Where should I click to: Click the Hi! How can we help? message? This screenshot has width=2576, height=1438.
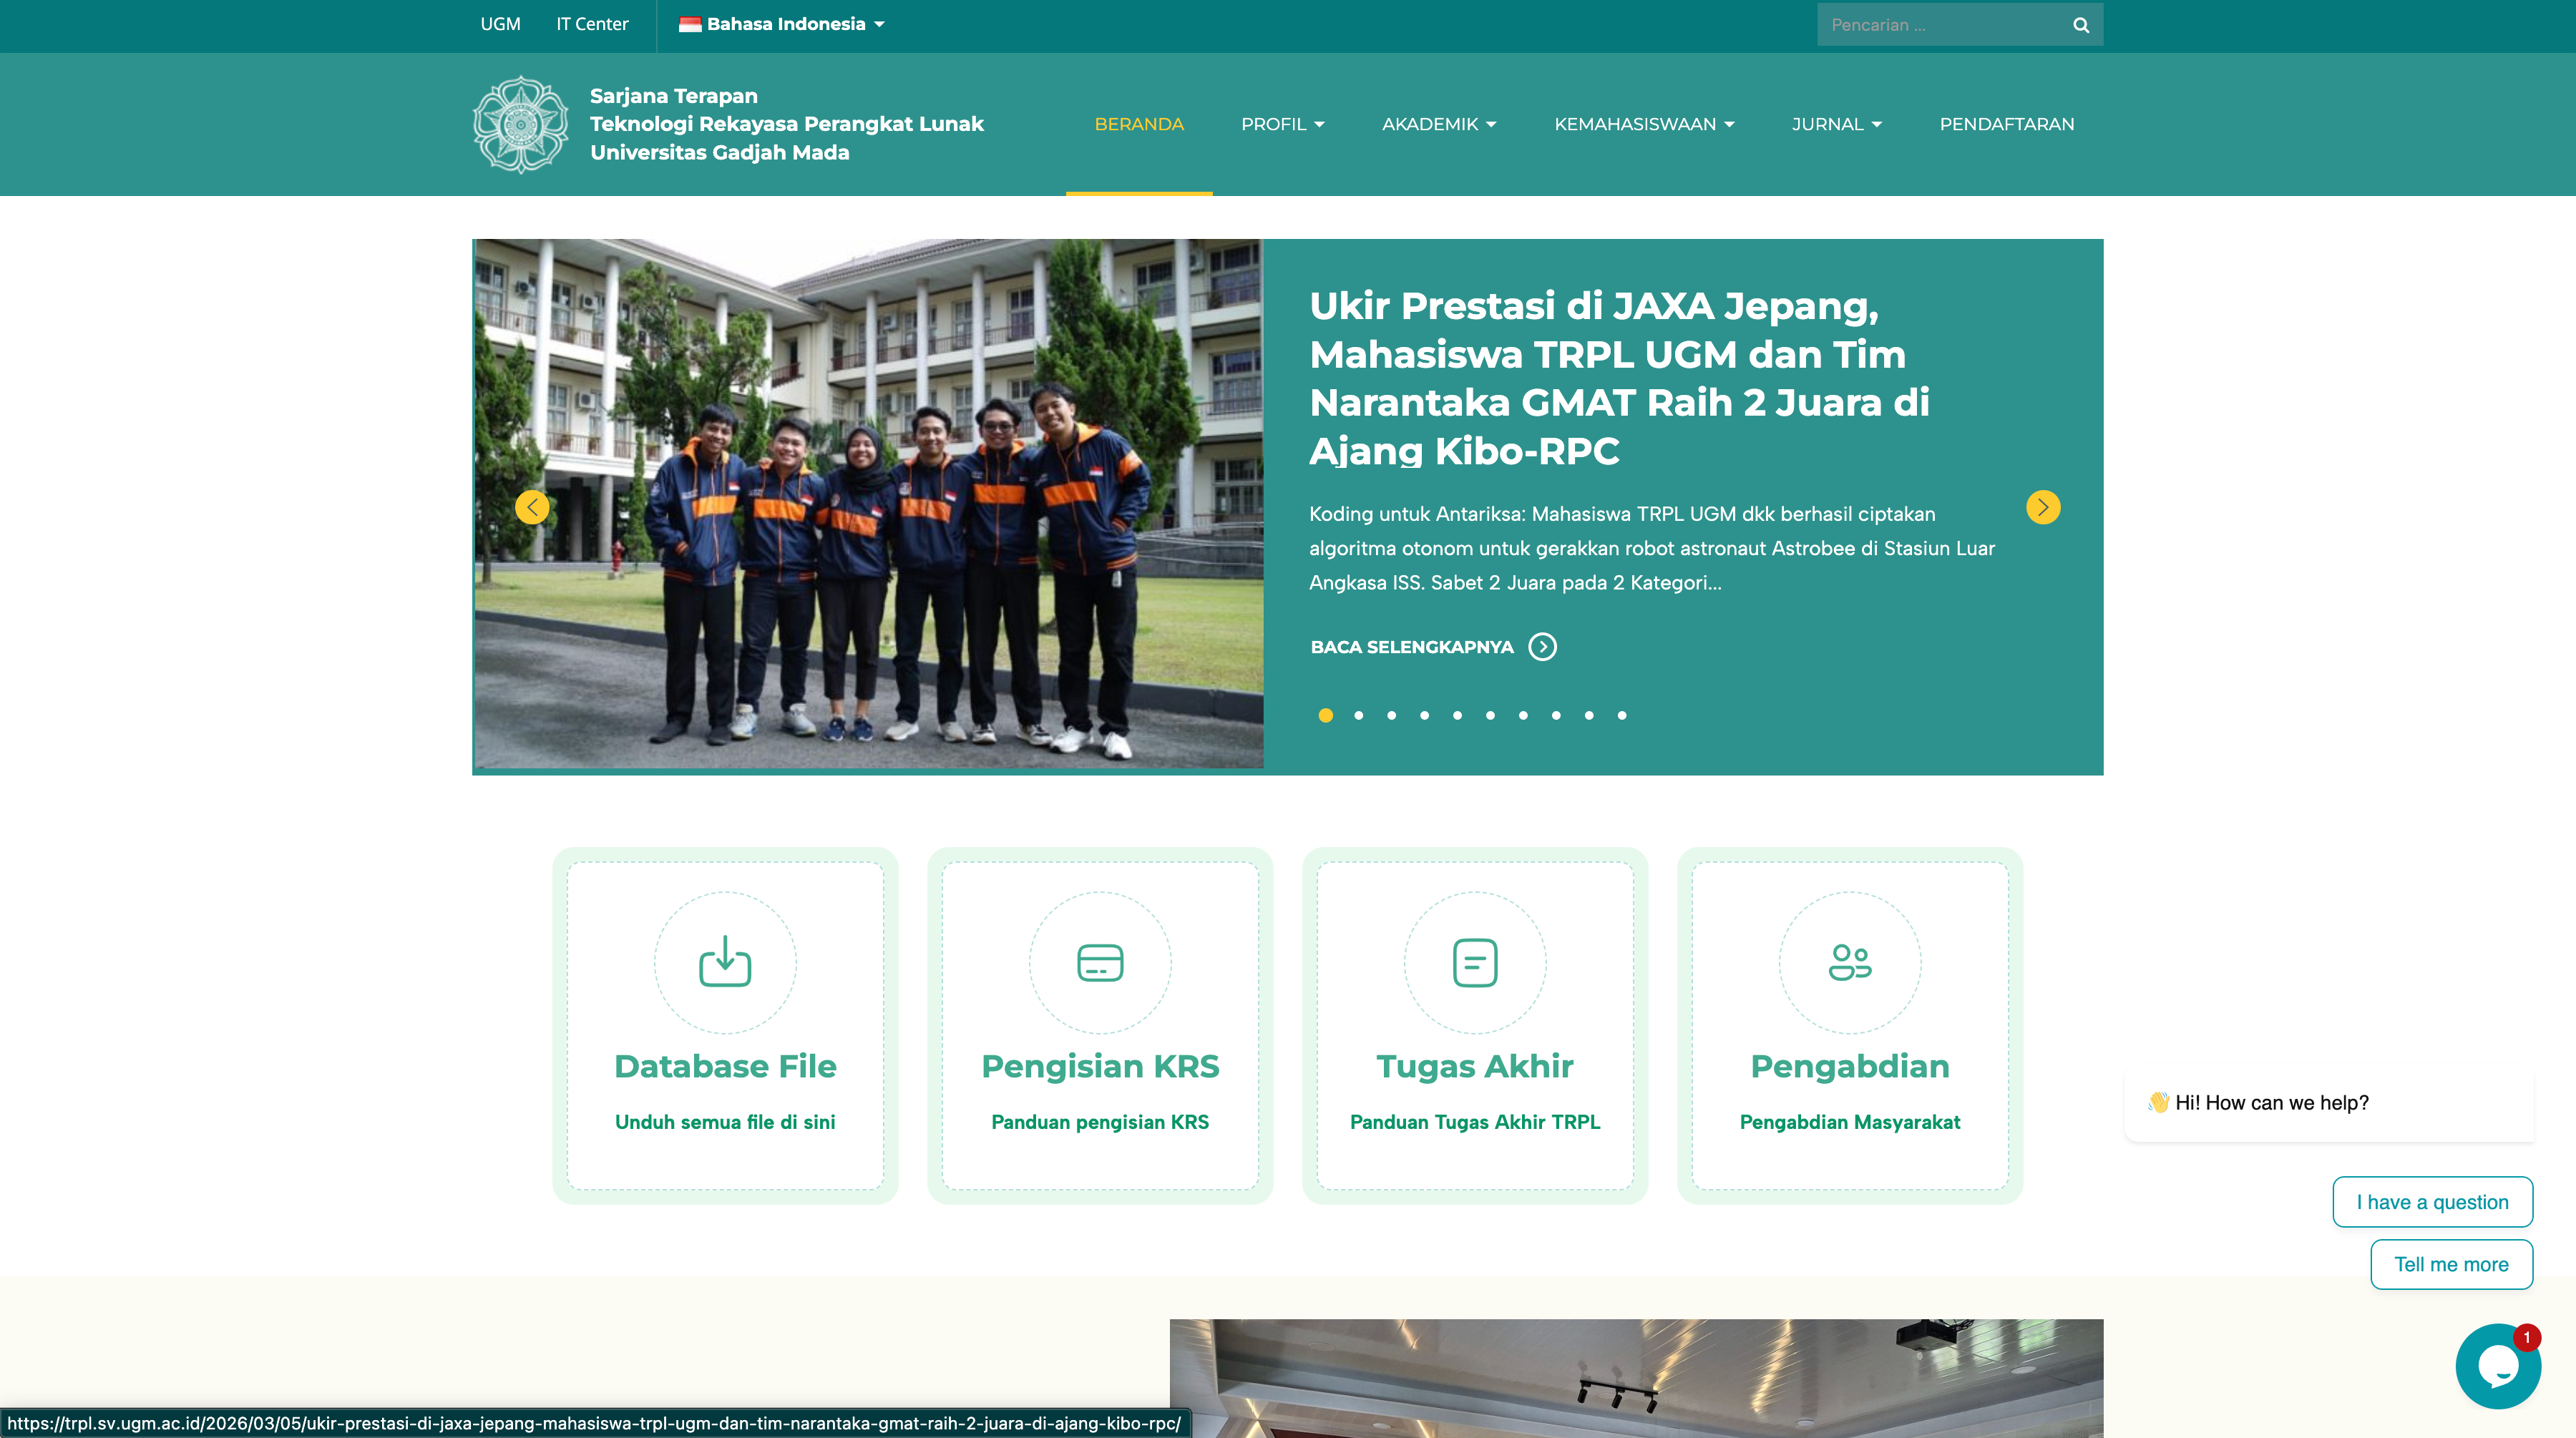coord(2328,1102)
